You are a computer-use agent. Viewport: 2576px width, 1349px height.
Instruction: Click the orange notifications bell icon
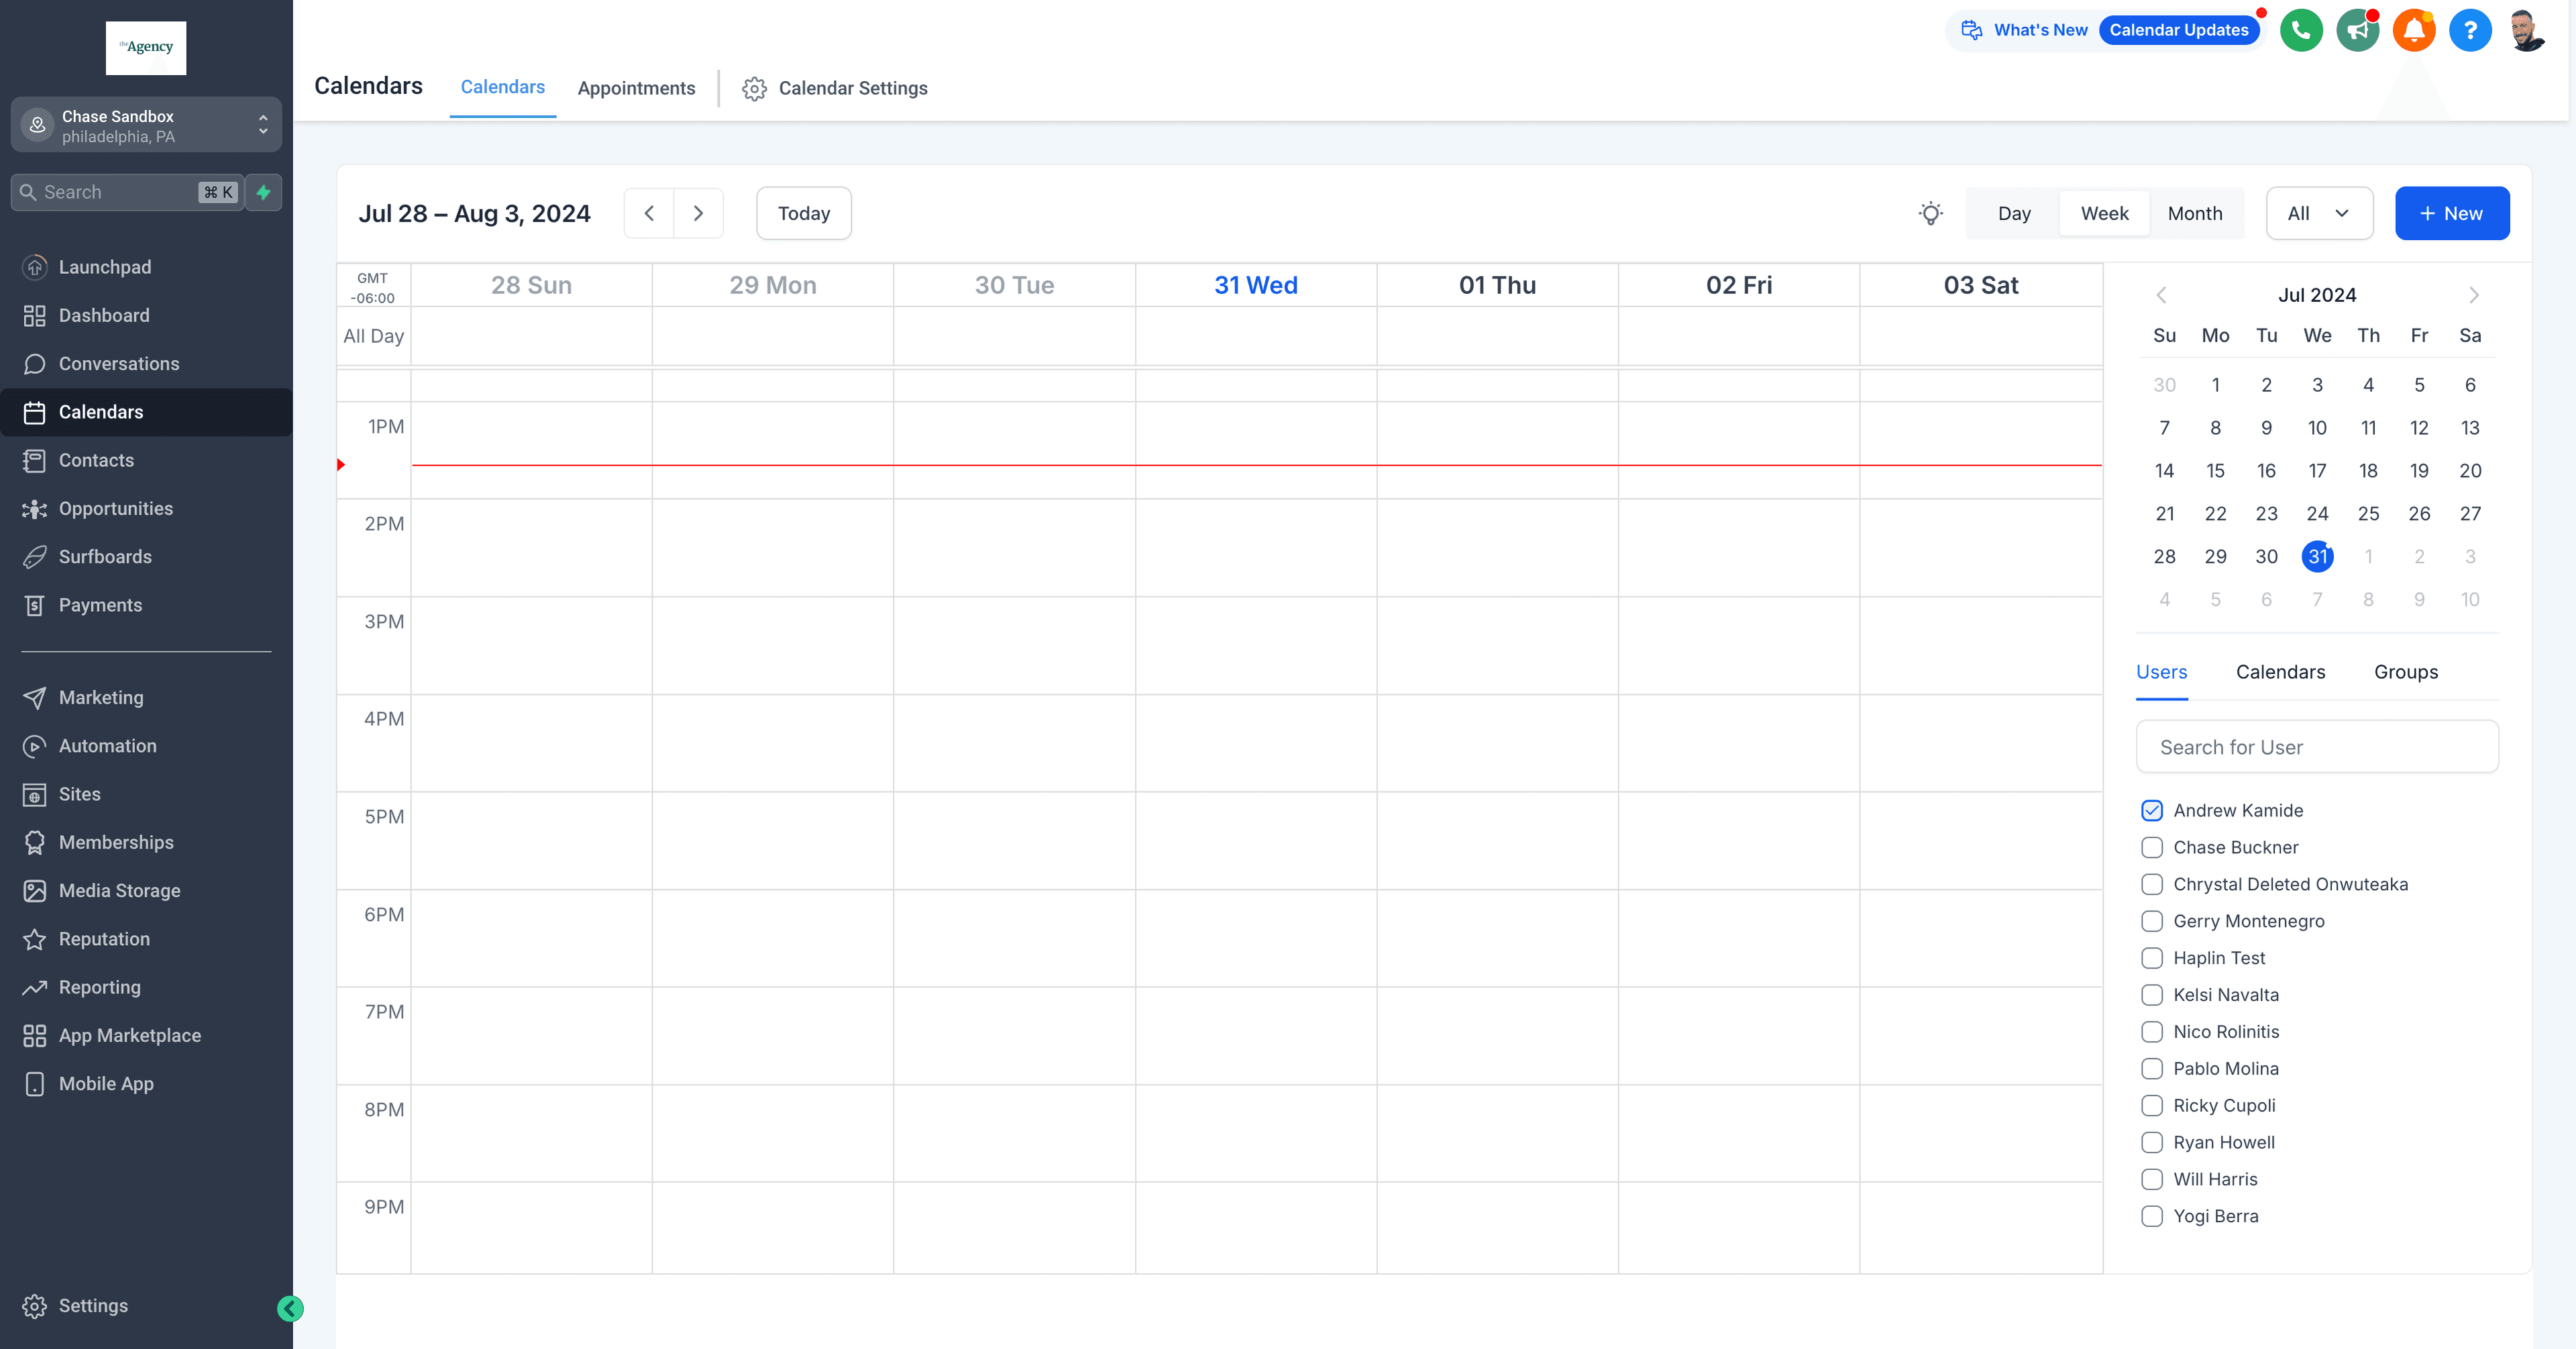coord(2414,30)
